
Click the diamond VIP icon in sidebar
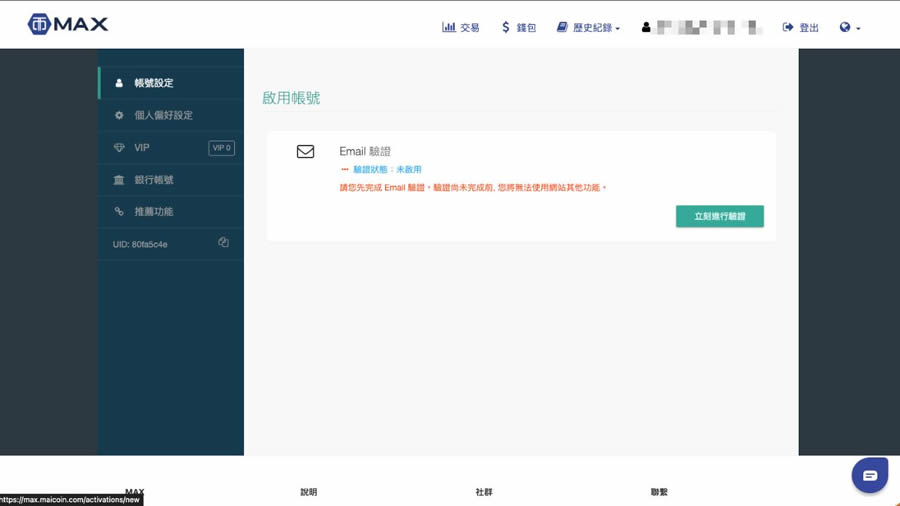tap(119, 148)
